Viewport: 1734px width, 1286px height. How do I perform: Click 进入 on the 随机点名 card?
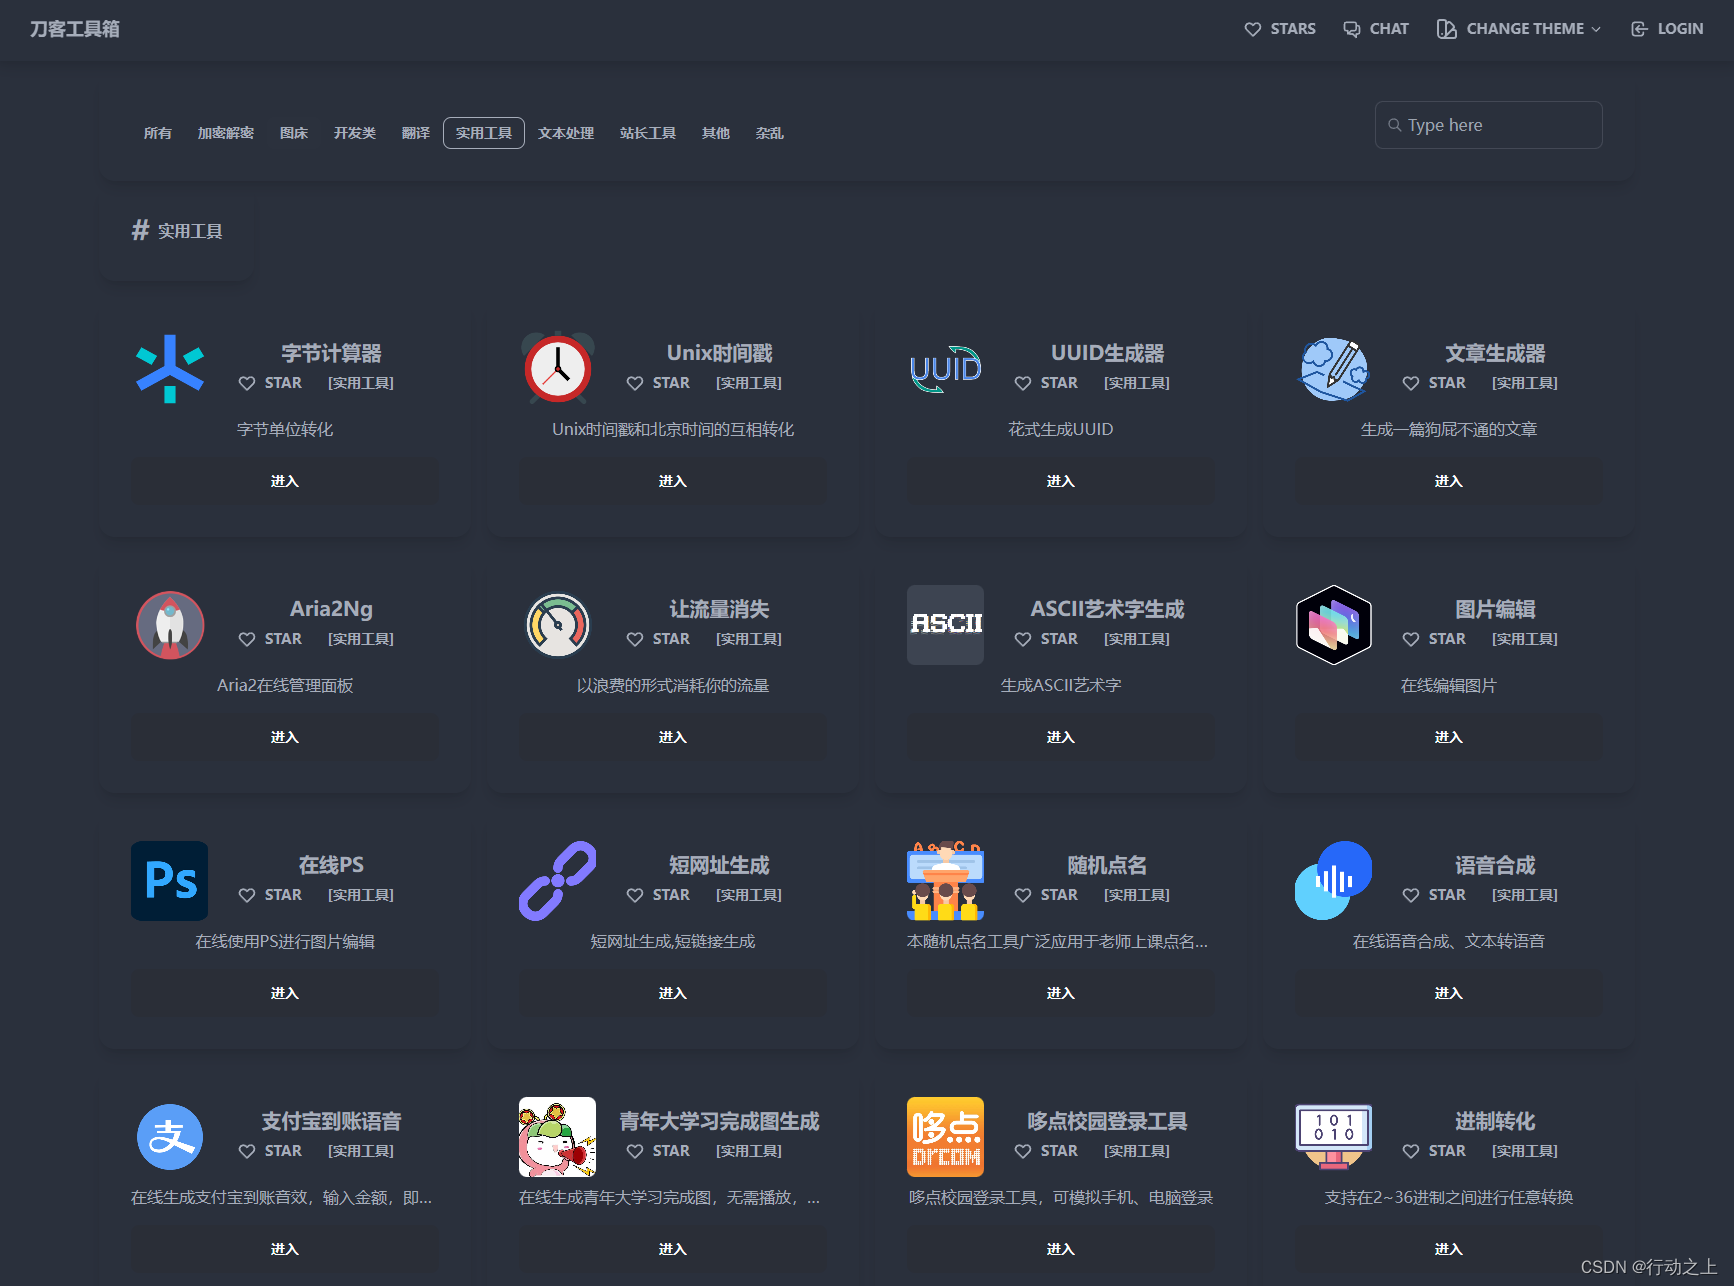coord(1060,992)
